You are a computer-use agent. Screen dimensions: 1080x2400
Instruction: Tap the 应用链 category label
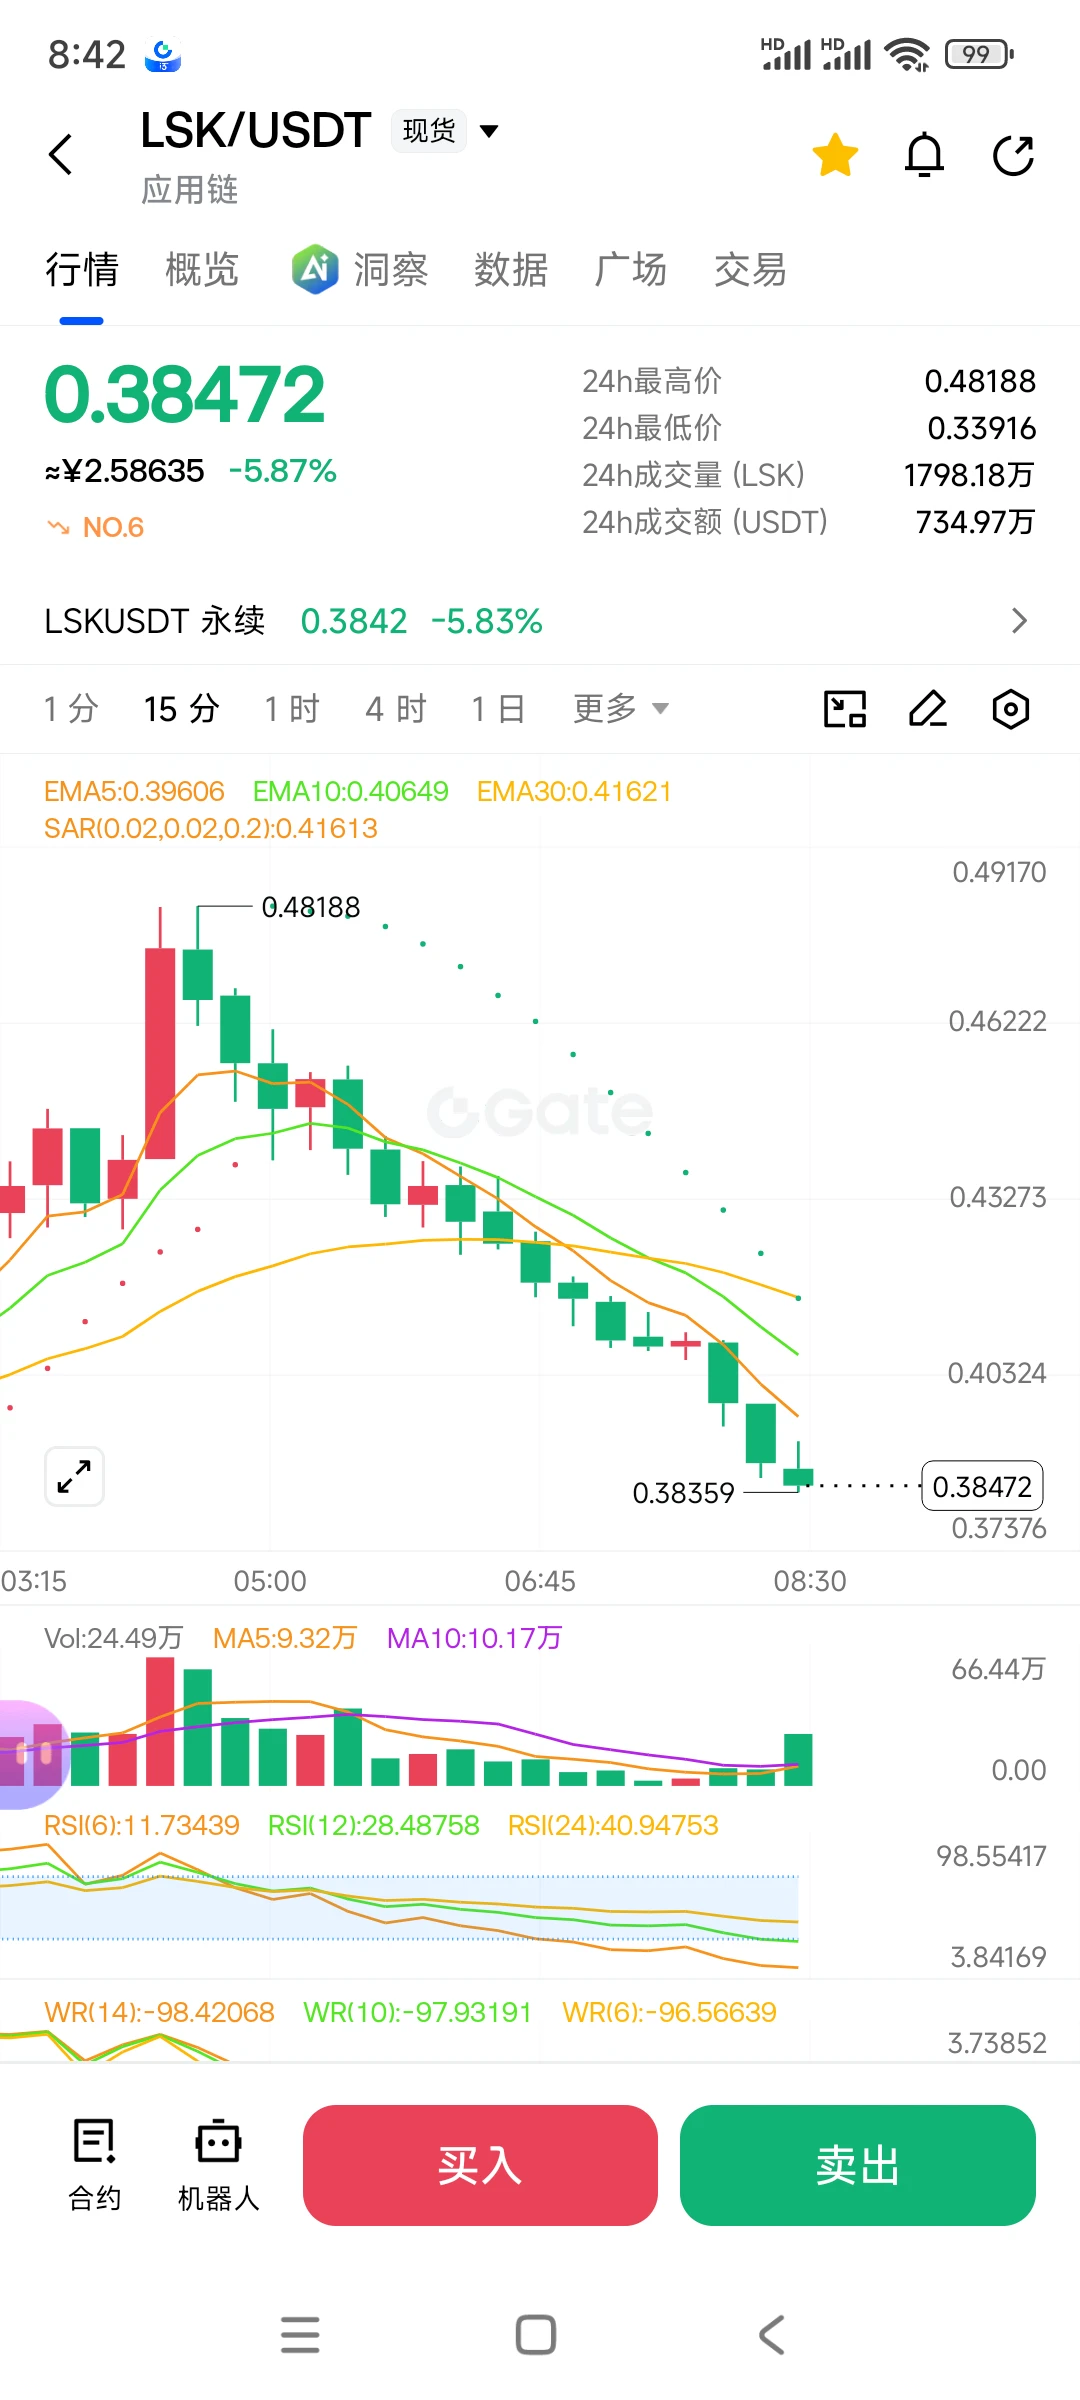(190, 189)
